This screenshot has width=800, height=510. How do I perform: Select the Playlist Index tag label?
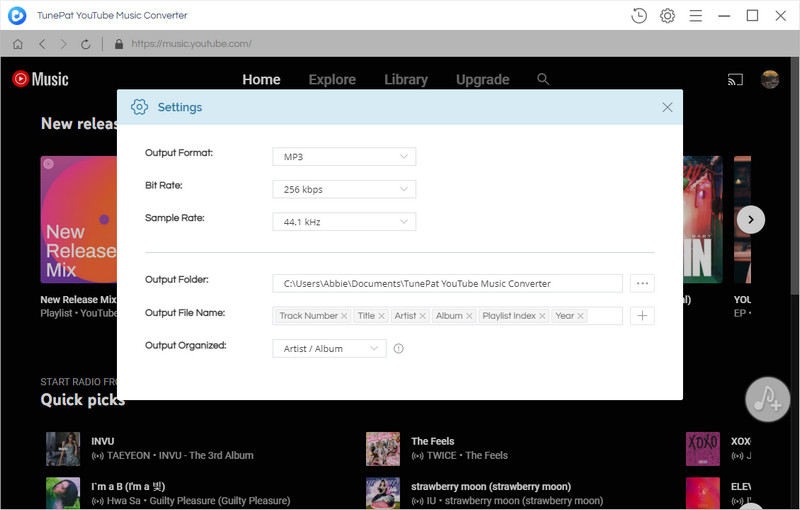point(509,316)
